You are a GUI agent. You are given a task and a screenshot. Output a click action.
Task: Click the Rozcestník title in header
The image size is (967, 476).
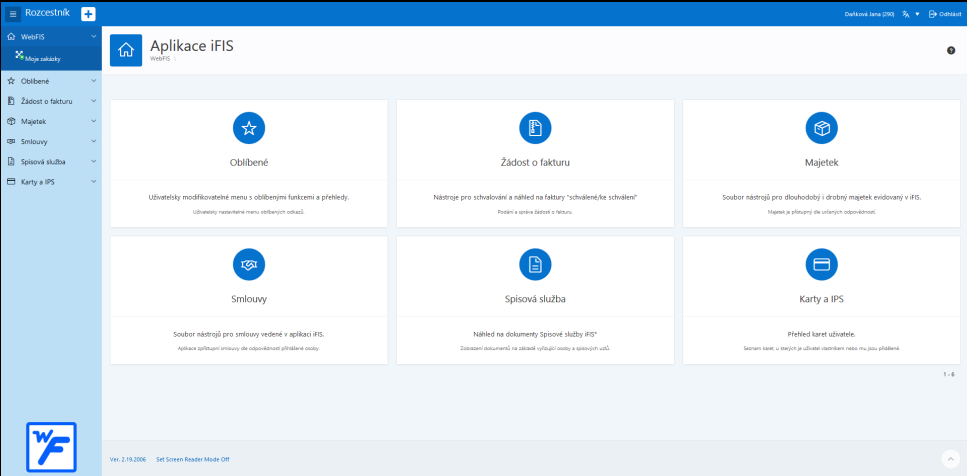47,12
